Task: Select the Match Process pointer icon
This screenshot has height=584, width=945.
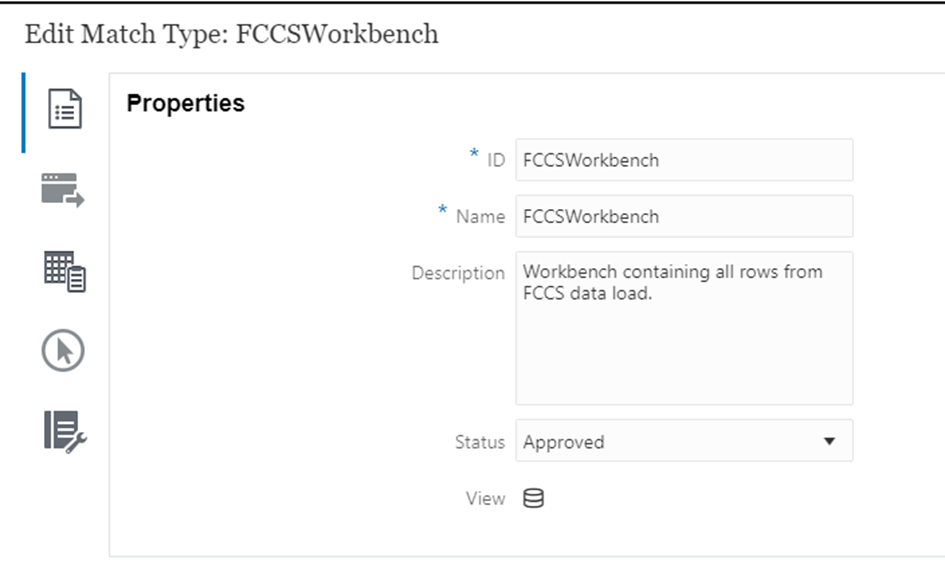Action: point(62,350)
